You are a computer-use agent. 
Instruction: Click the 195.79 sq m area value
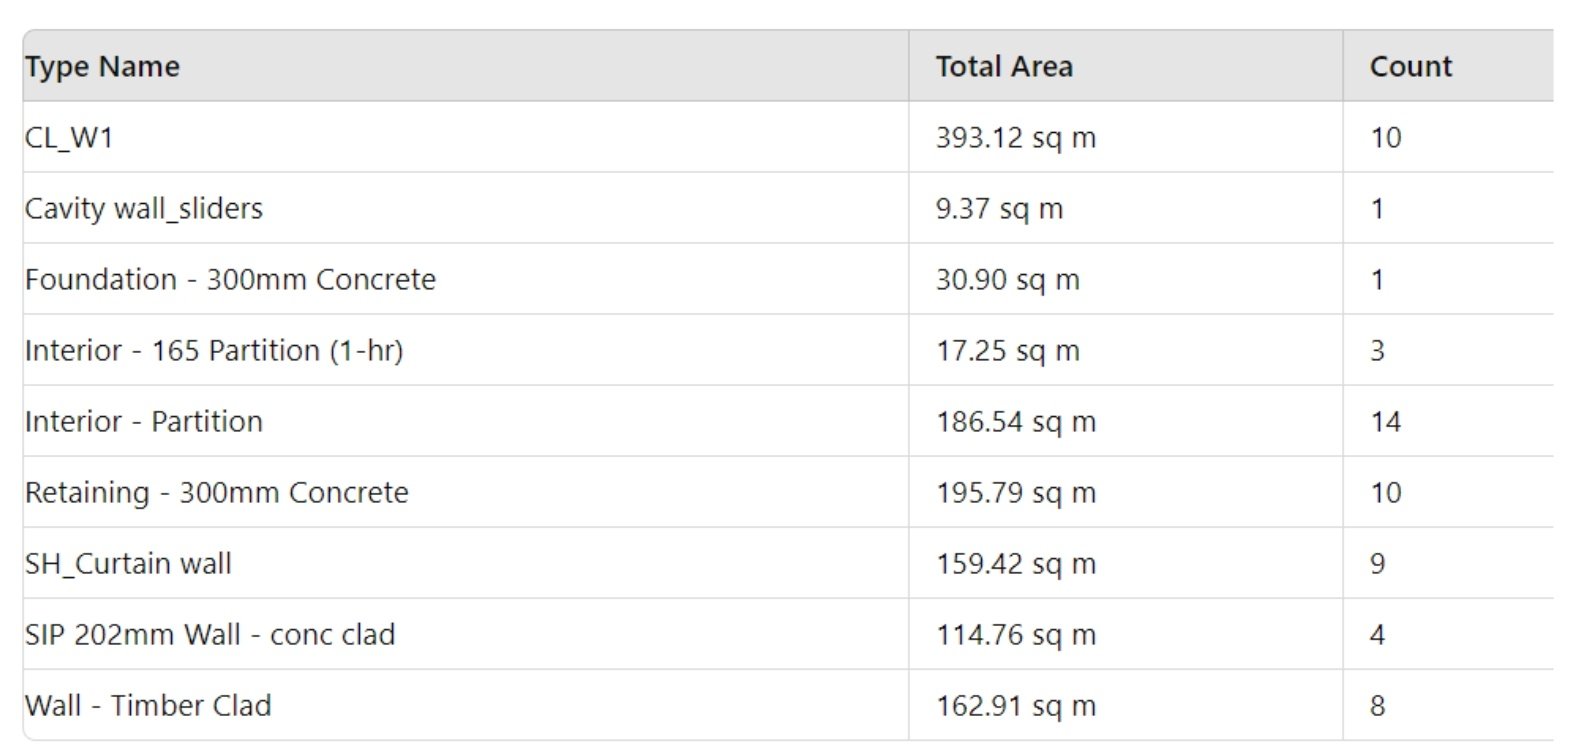point(1016,492)
